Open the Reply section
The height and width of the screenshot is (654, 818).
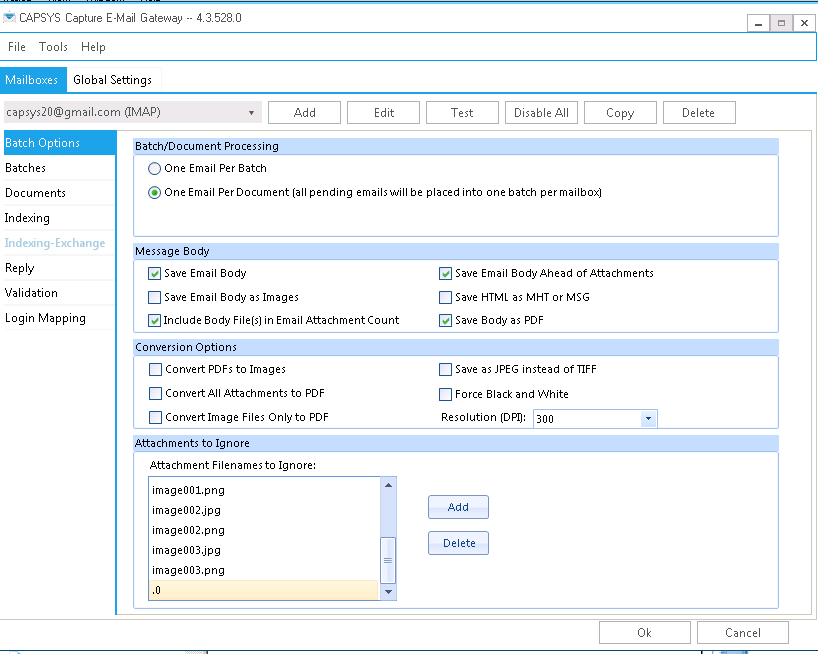coord(59,268)
